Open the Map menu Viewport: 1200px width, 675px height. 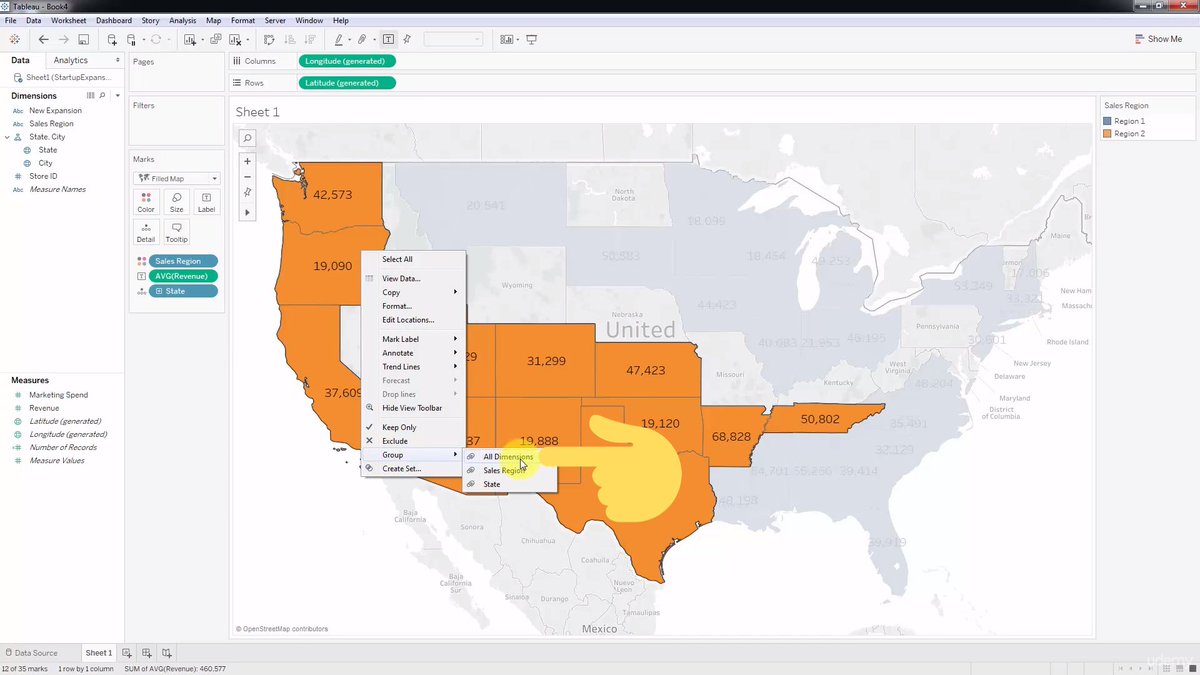[x=213, y=20]
